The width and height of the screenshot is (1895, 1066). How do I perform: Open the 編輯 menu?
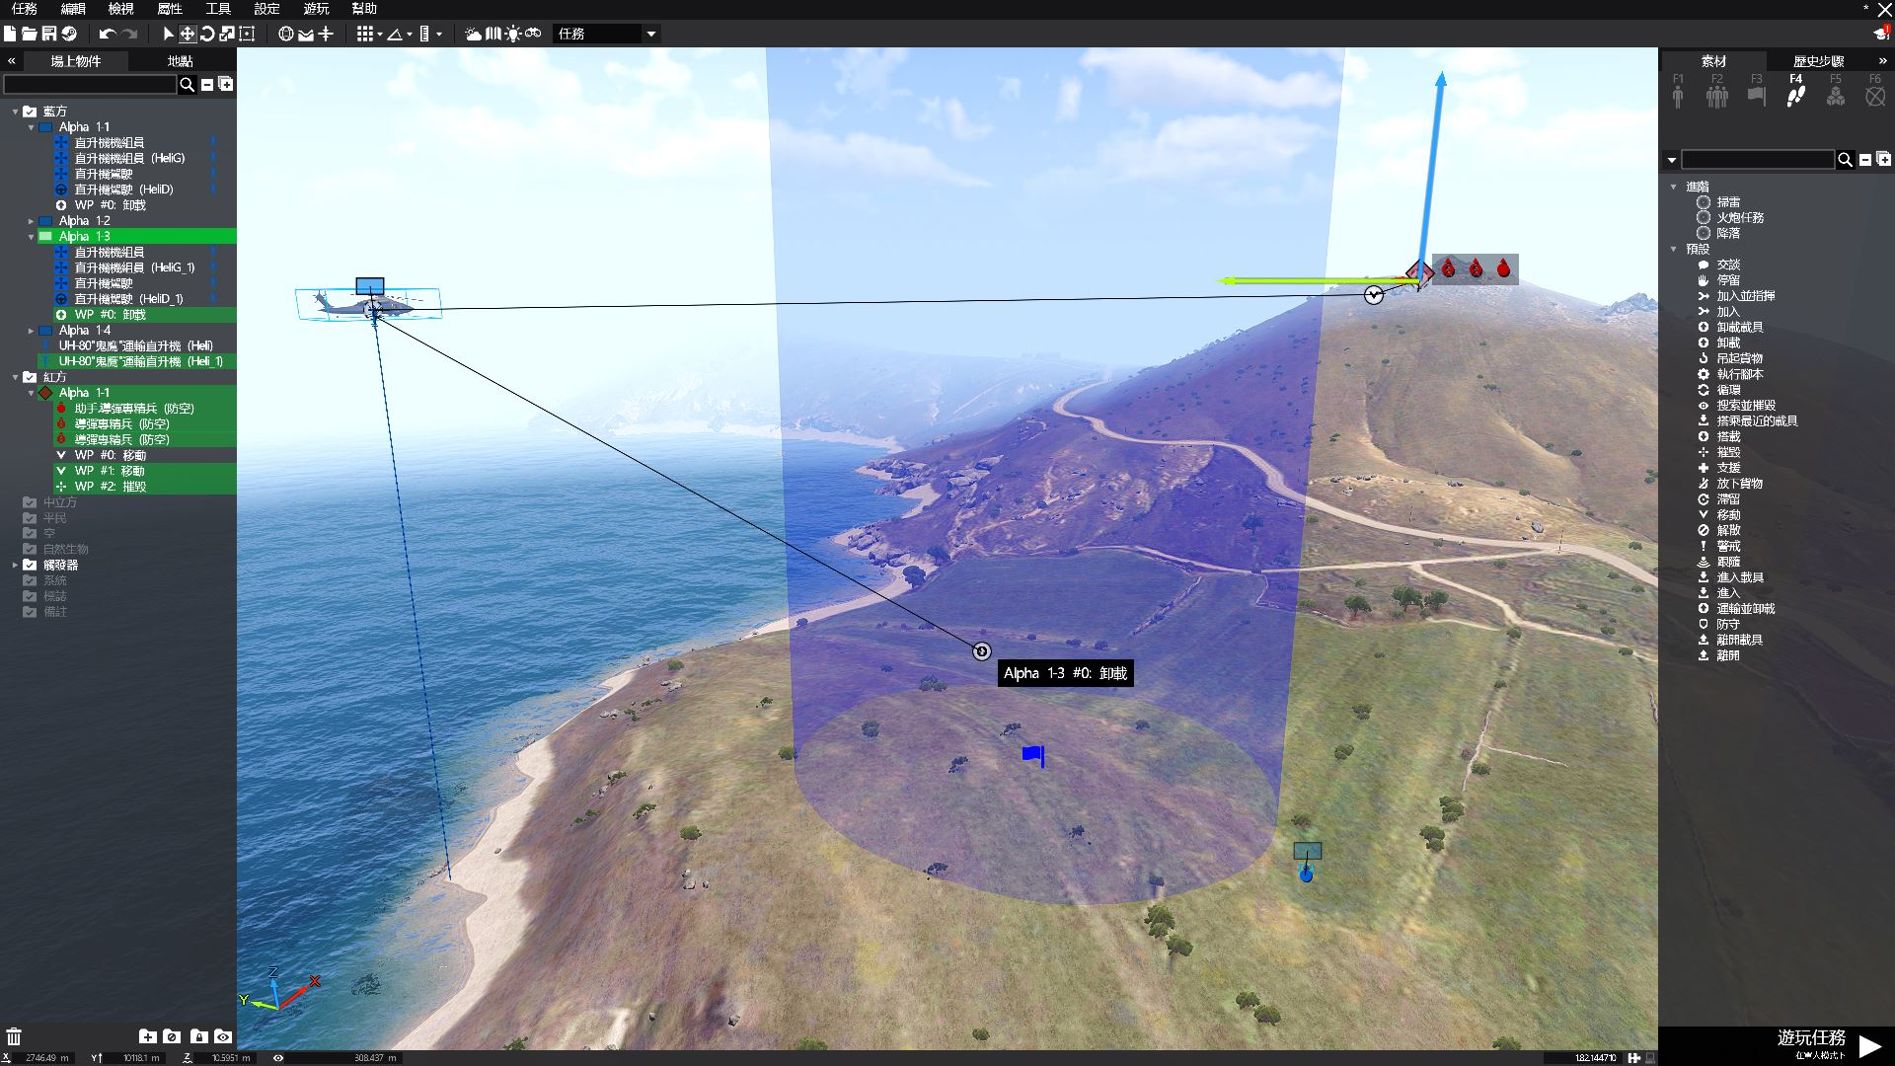click(73, 8)
